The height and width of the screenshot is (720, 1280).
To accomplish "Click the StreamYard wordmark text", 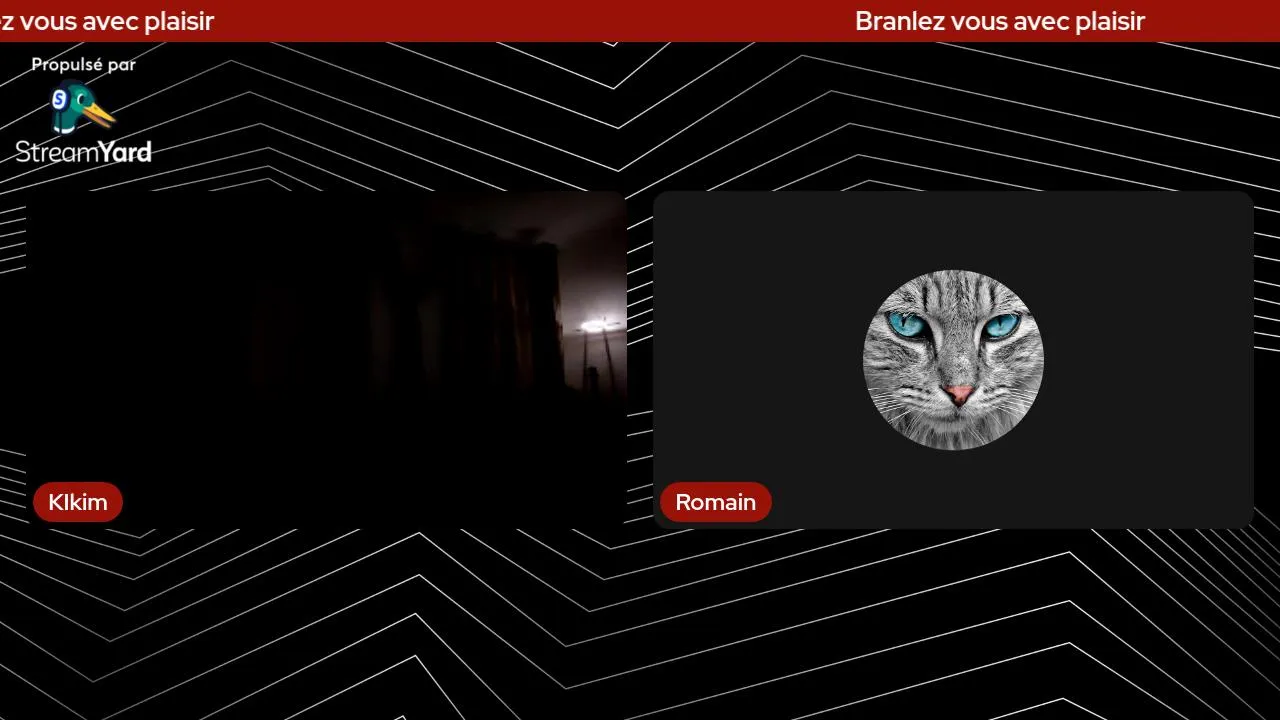I will pyautogui.click(x=83, y=152).
